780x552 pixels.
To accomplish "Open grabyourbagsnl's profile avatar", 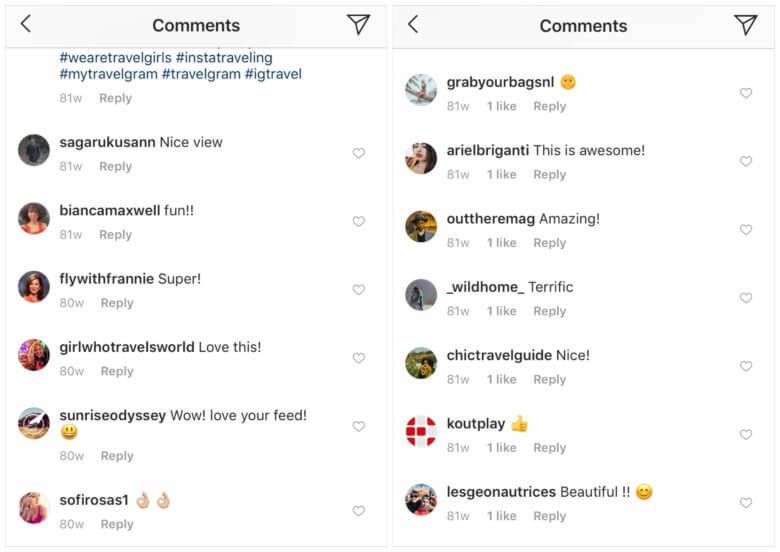I will pyautogui.click(x=421, y=90).
